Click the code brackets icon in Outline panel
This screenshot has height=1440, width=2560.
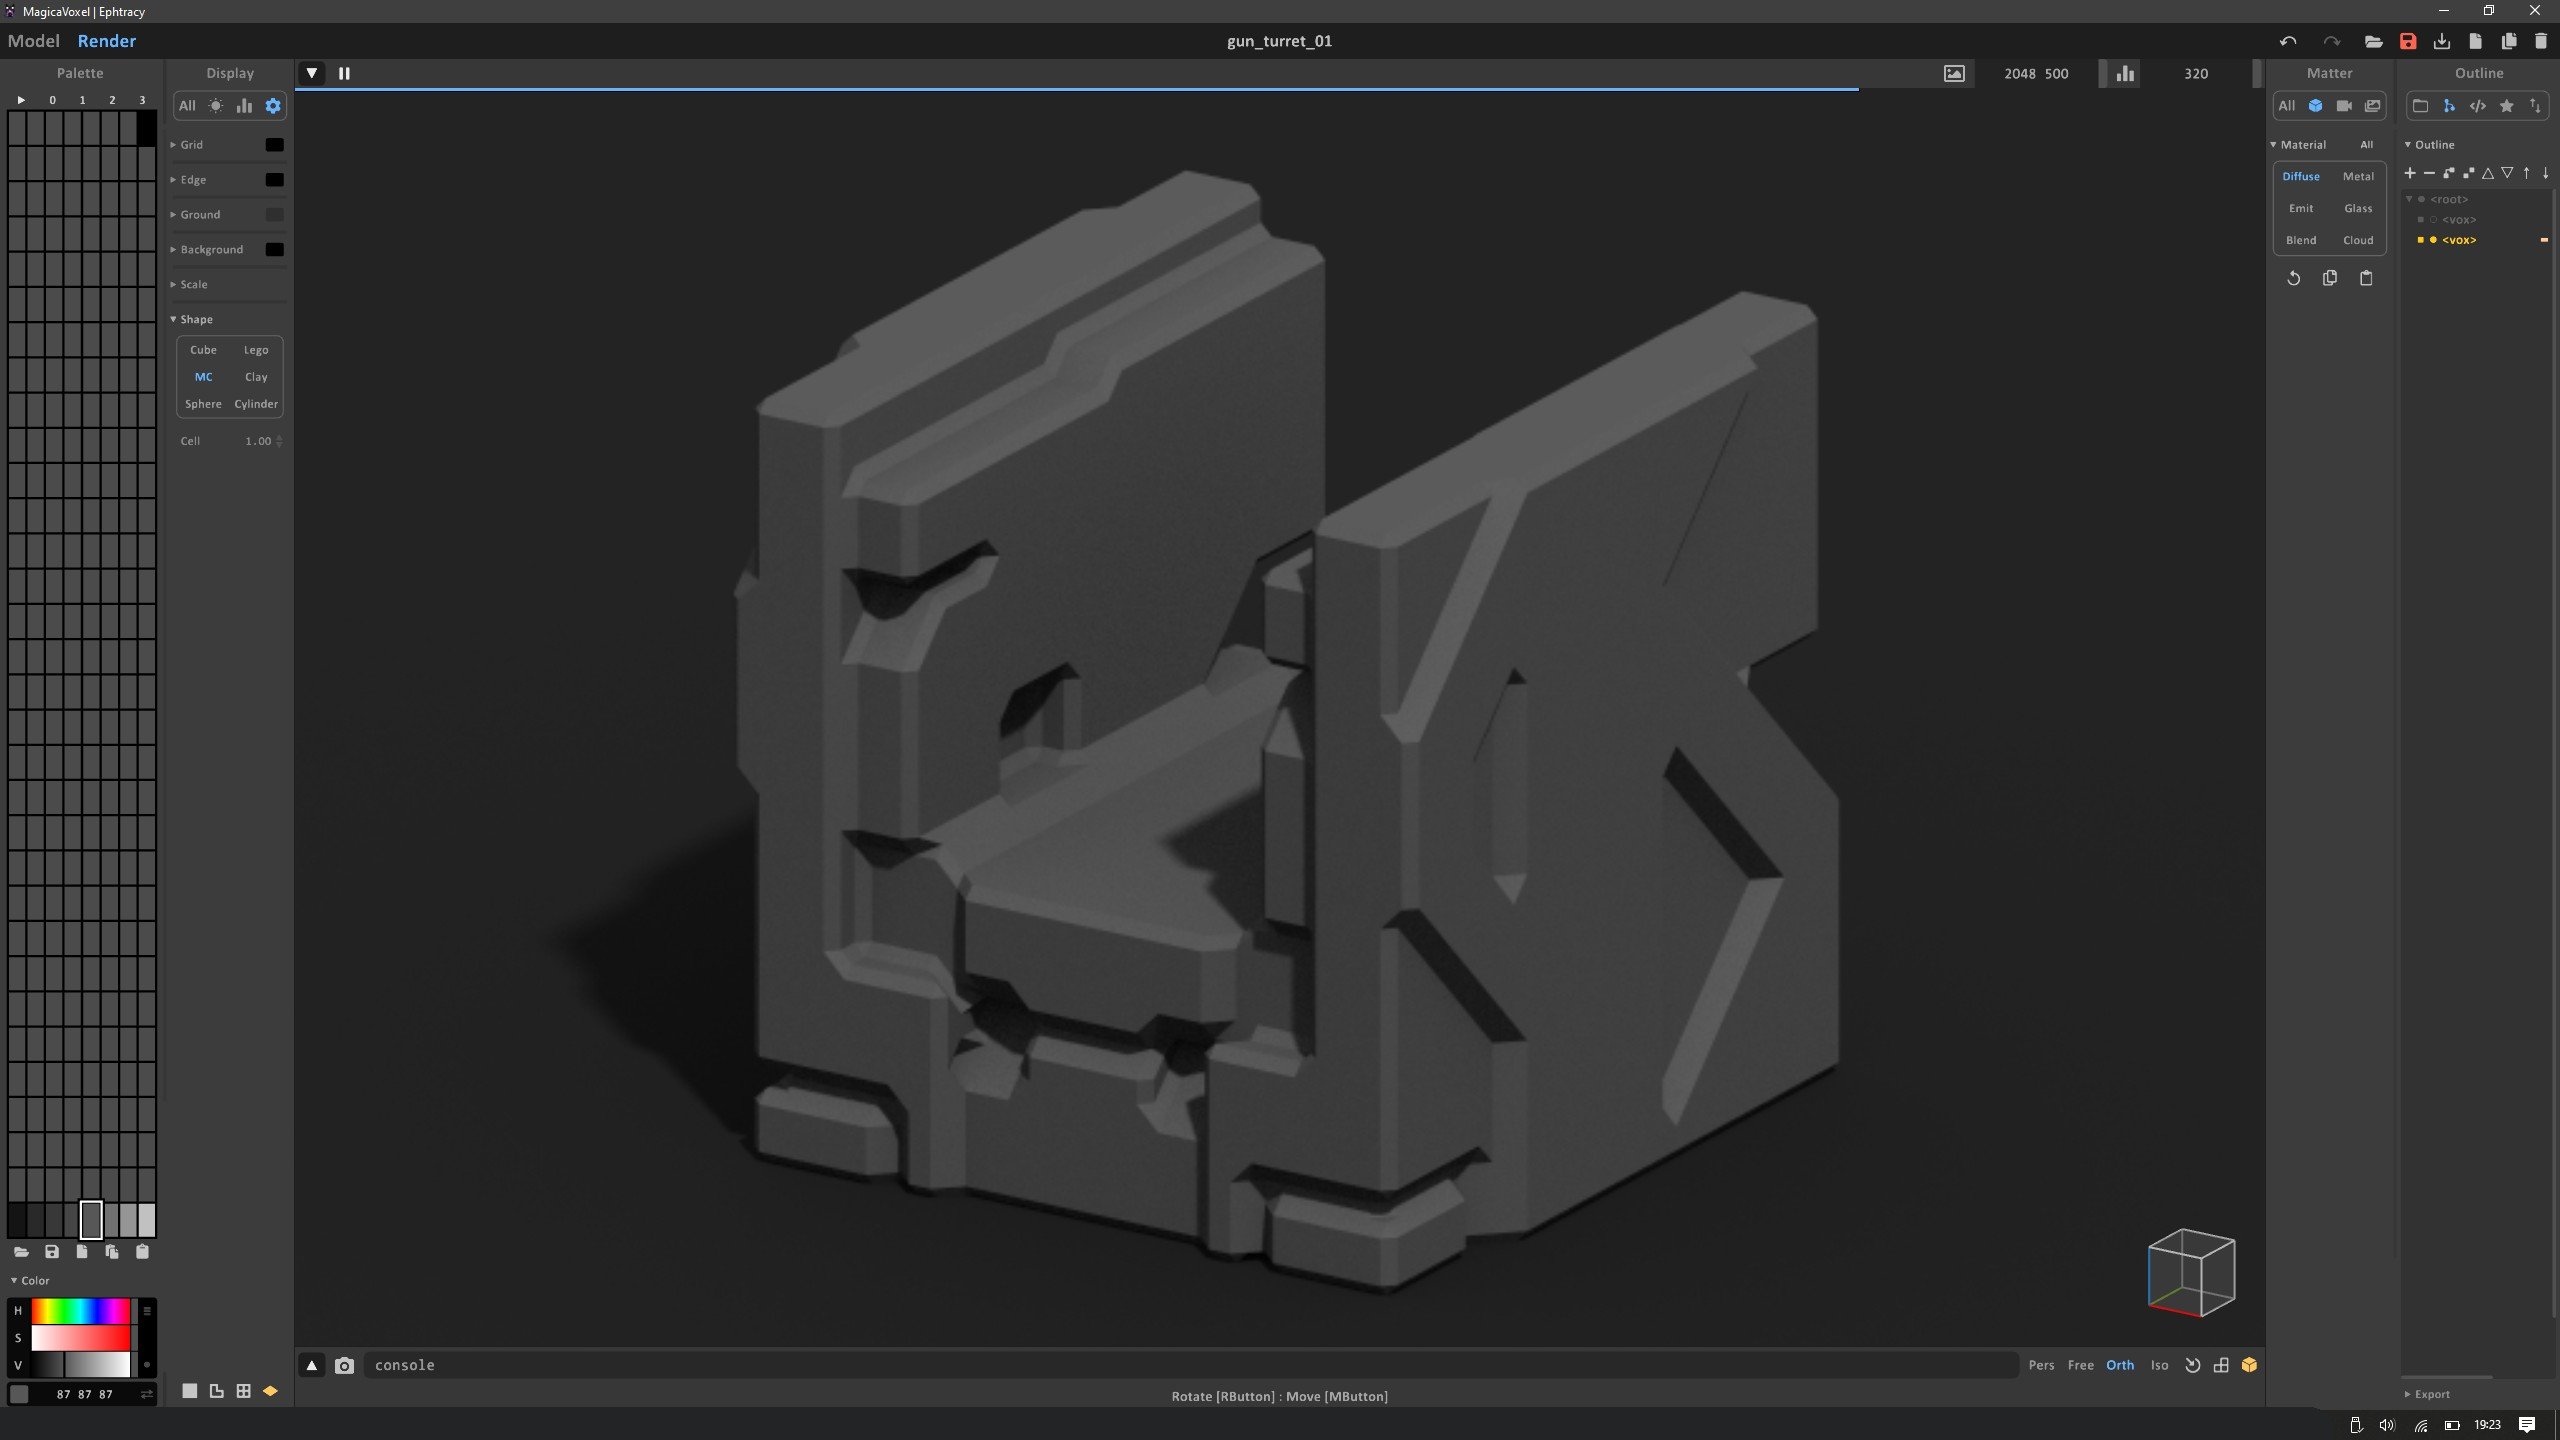2478,106
